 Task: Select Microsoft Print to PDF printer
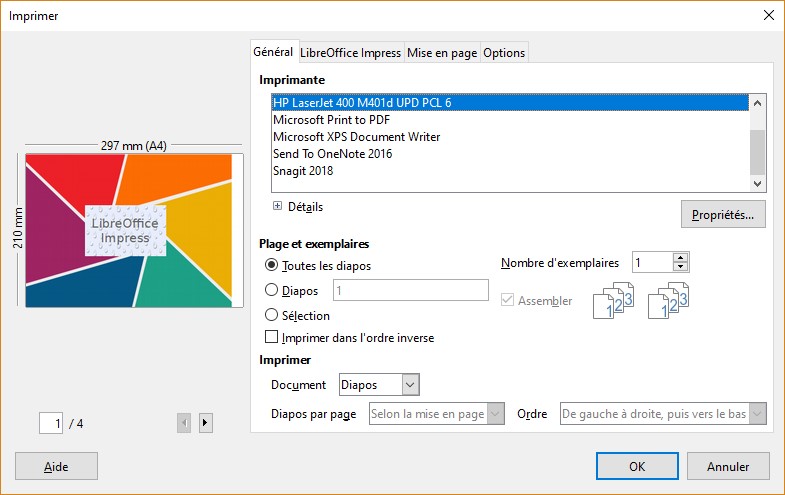pyautogui.click(x=333, y=120)
